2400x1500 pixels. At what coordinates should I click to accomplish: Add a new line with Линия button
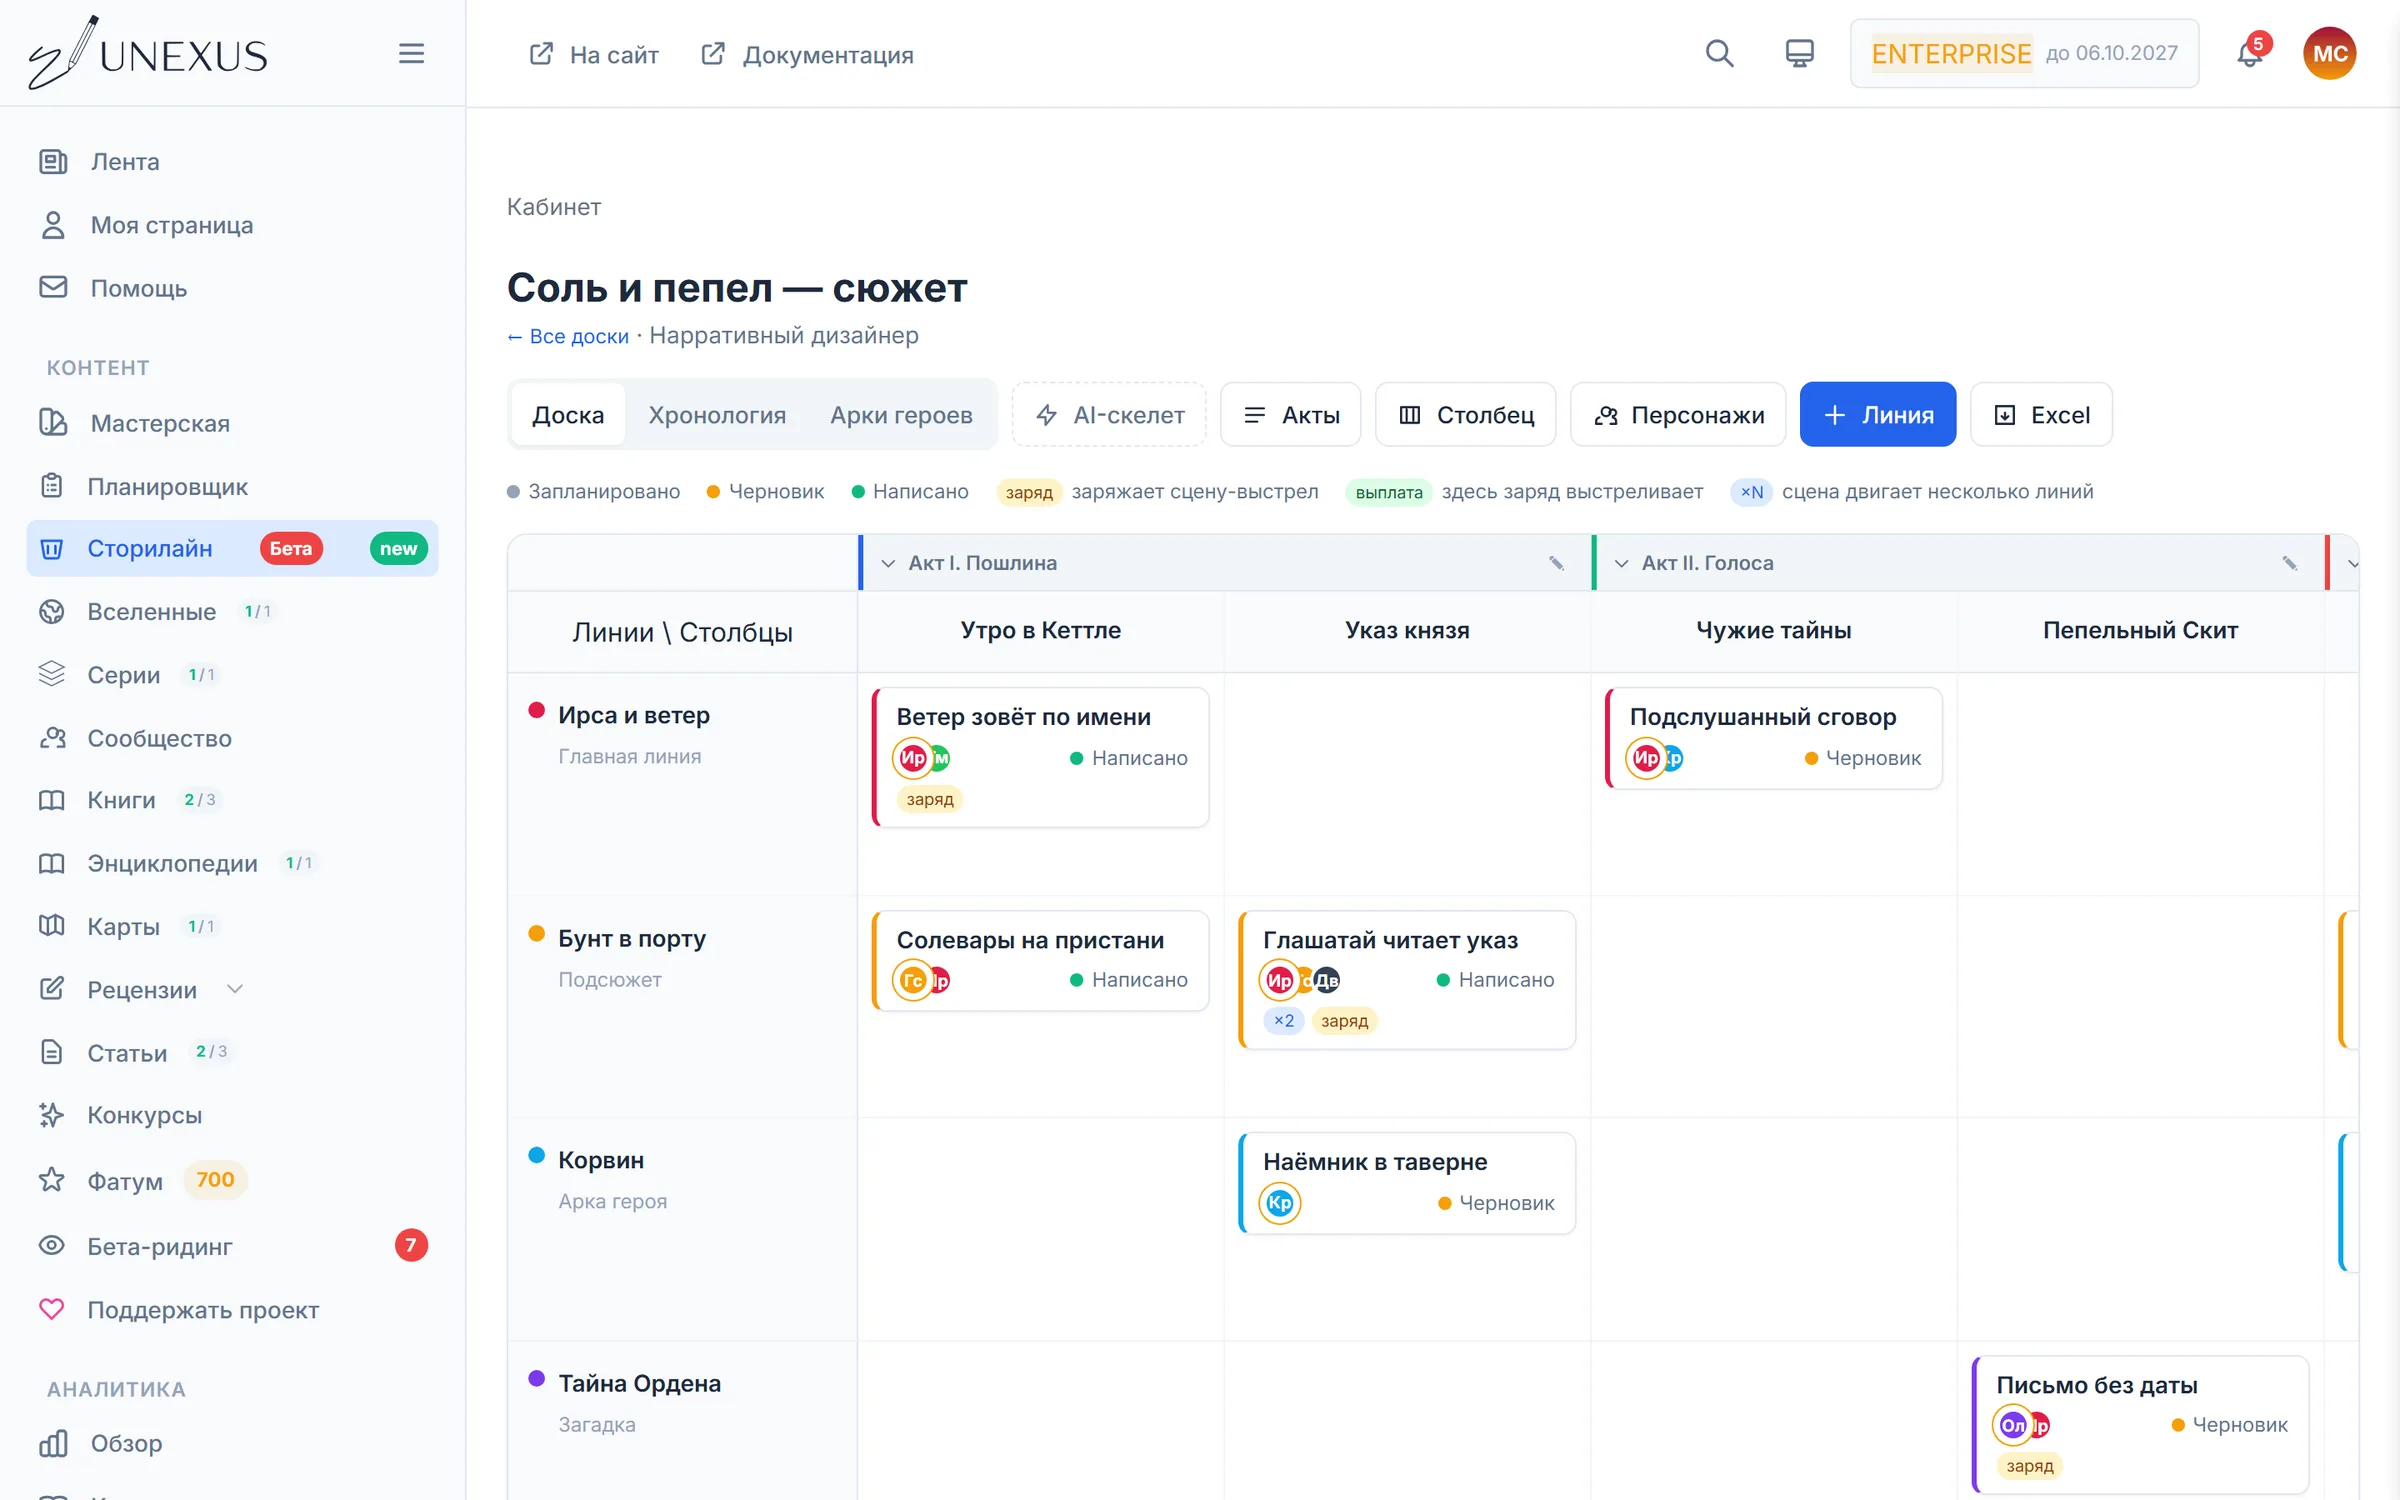tap(1877, 415)
